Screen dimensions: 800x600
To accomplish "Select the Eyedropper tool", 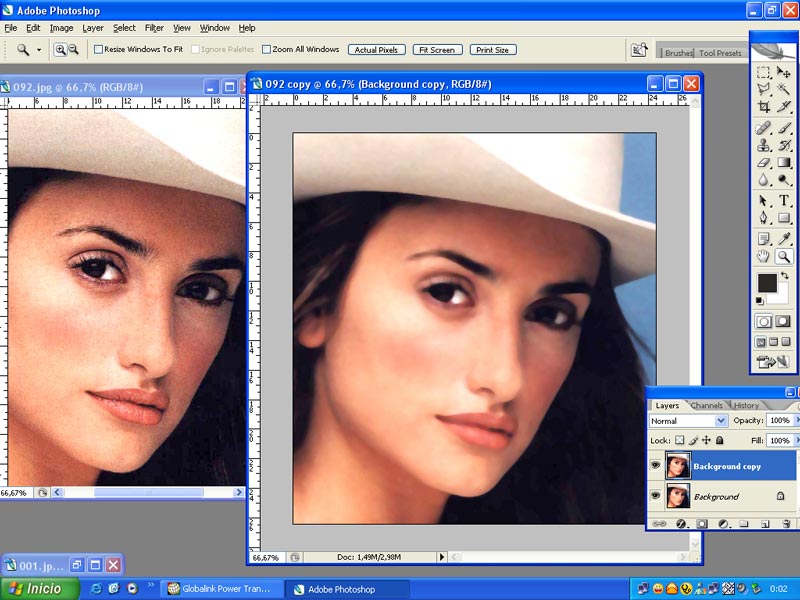I will [785, 238].
